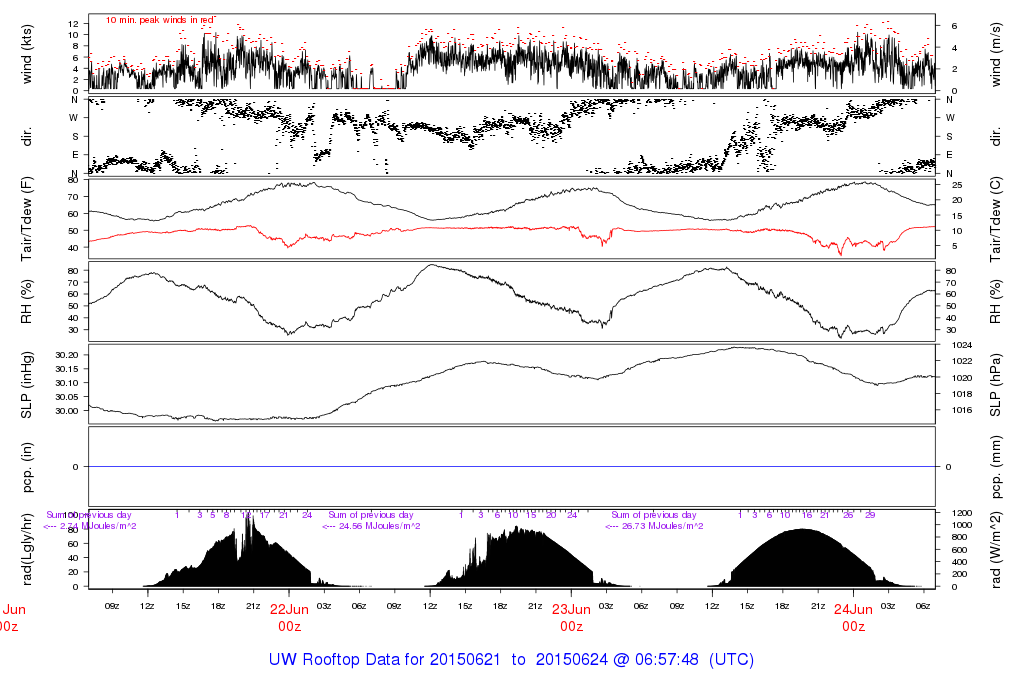Click the 'UW Rooftop Data for 20150621' title
Viewport: 1024px width, 700px height.
coord(385,660)
